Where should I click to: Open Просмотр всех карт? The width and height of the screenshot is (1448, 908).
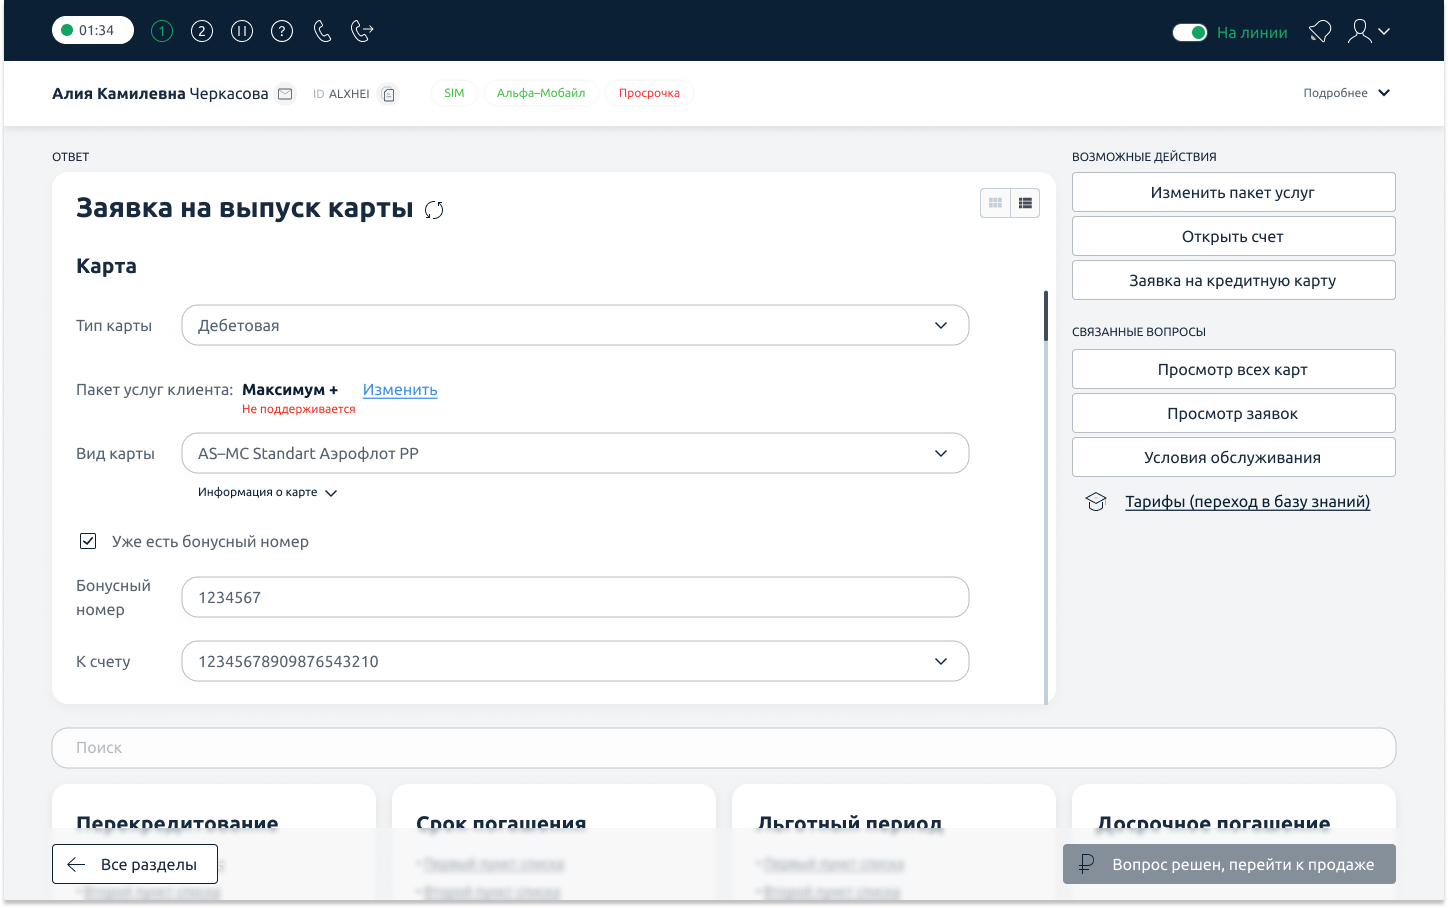point(1233,369)
